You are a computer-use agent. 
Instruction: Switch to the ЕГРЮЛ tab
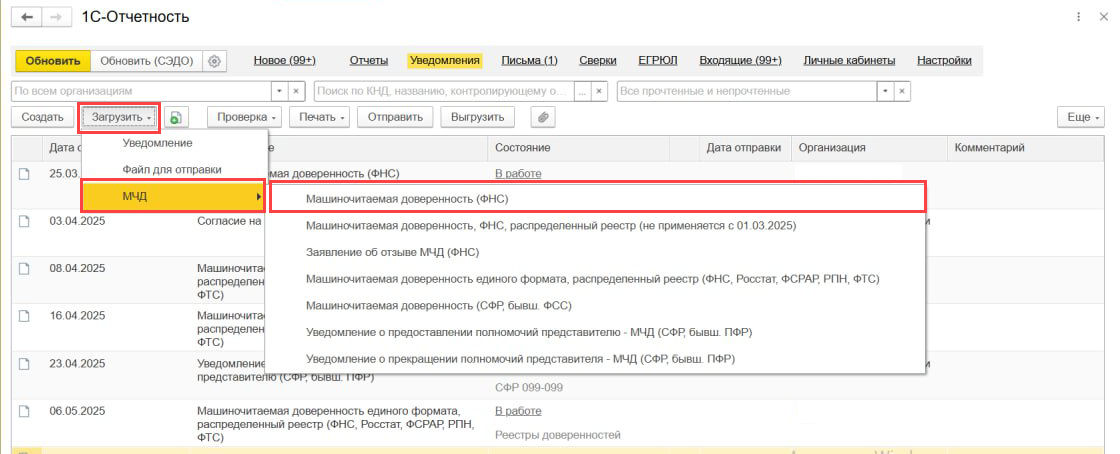pos(657,61)
